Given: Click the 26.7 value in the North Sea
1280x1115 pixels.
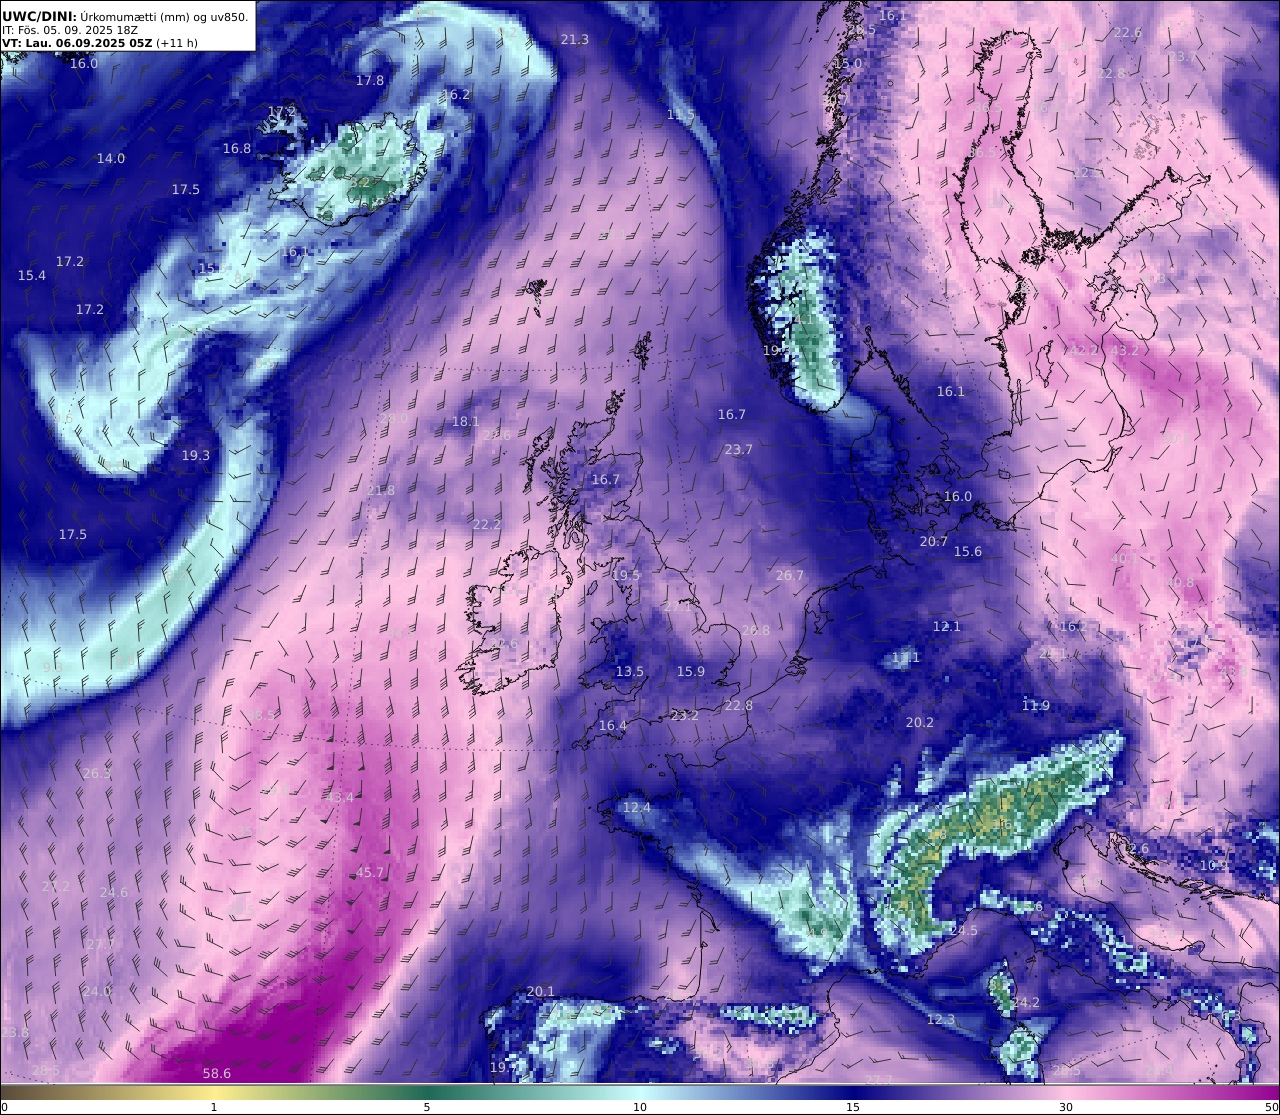Looking at the screenshot, I should point(790,575).
